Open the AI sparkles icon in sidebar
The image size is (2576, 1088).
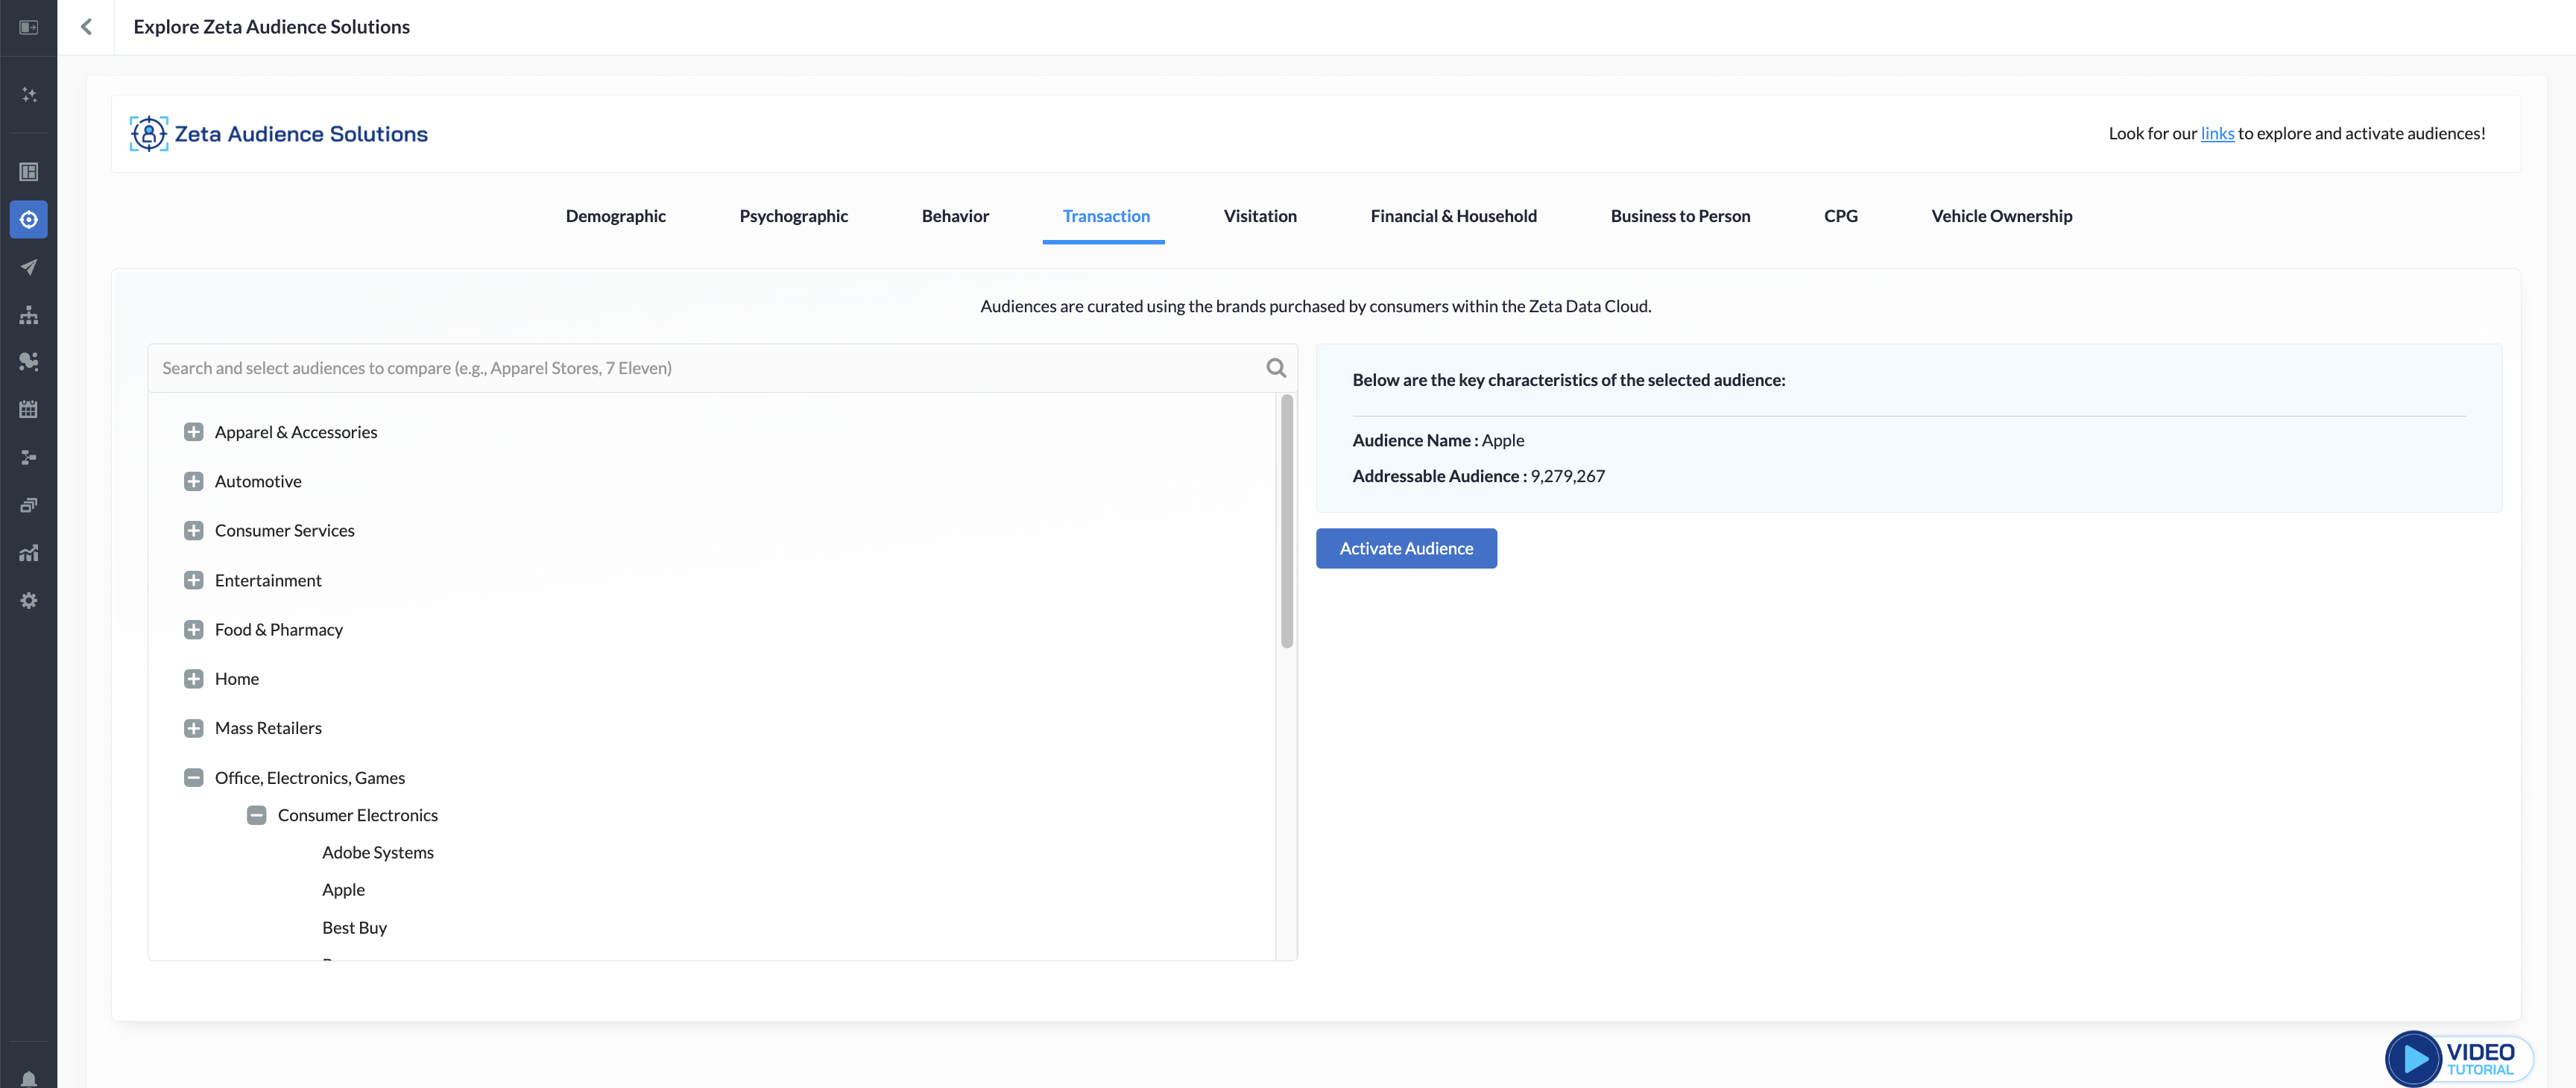28,95
